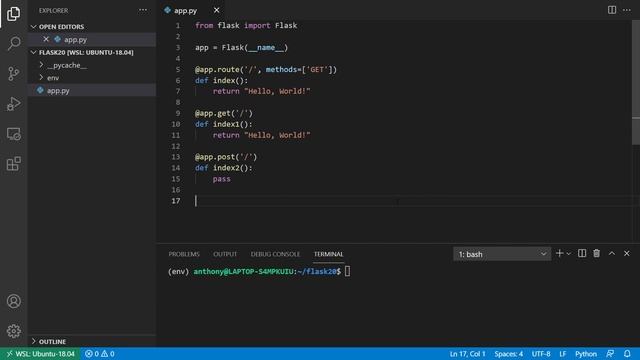Click the 'def index1():' line
The width and height of the screenshot is (640, 360).
(224, 124)
